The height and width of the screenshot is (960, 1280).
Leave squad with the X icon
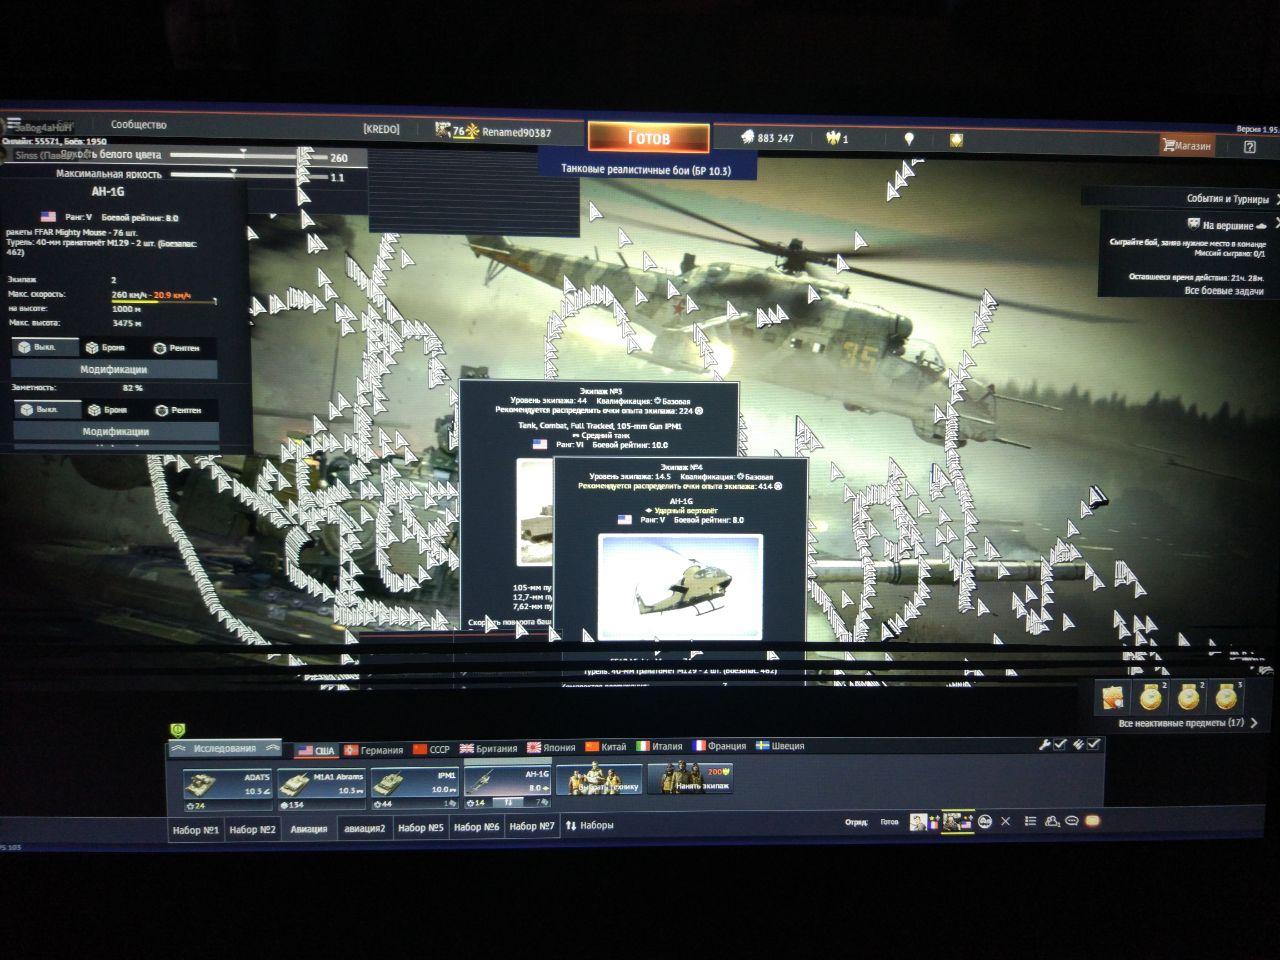[x=1005, y=821]
